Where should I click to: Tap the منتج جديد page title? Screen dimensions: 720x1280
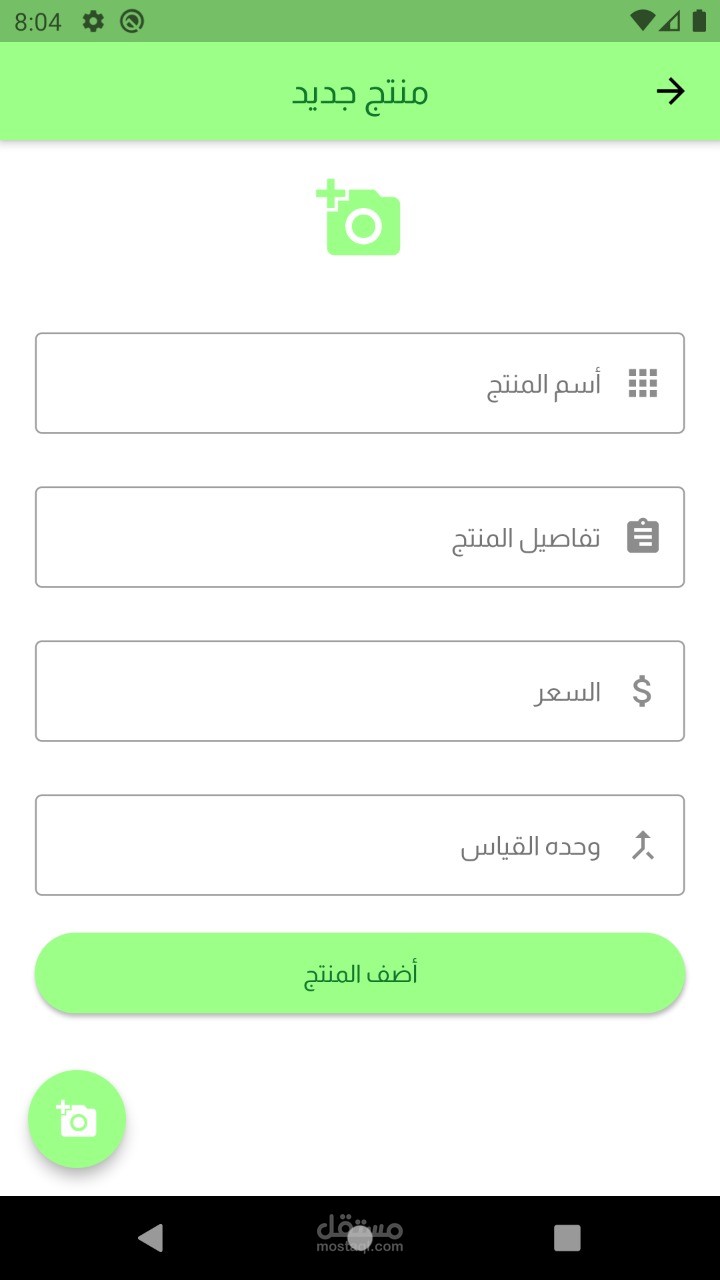tap(360, 92)
